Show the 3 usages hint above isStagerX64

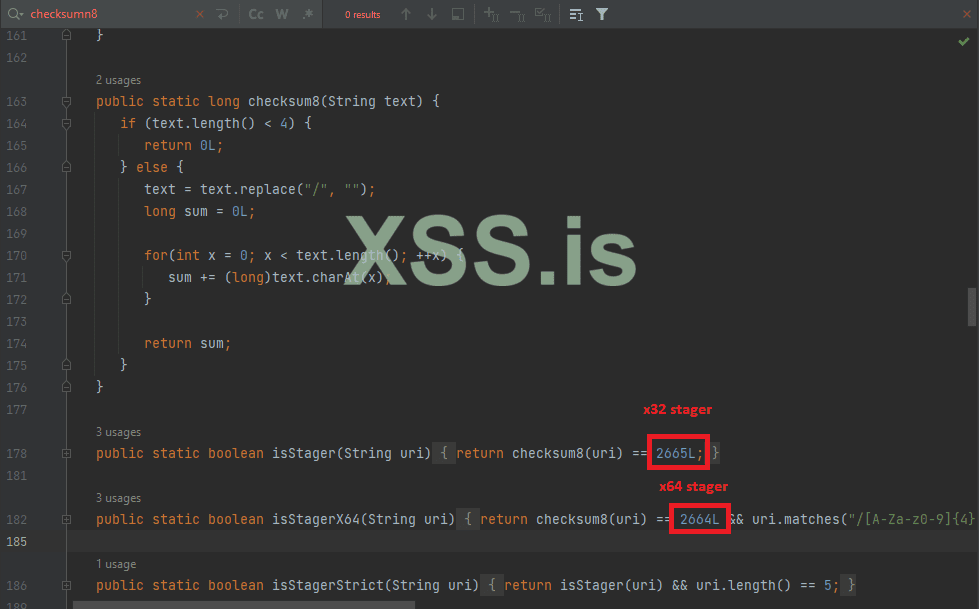click(x=118, y=498)
